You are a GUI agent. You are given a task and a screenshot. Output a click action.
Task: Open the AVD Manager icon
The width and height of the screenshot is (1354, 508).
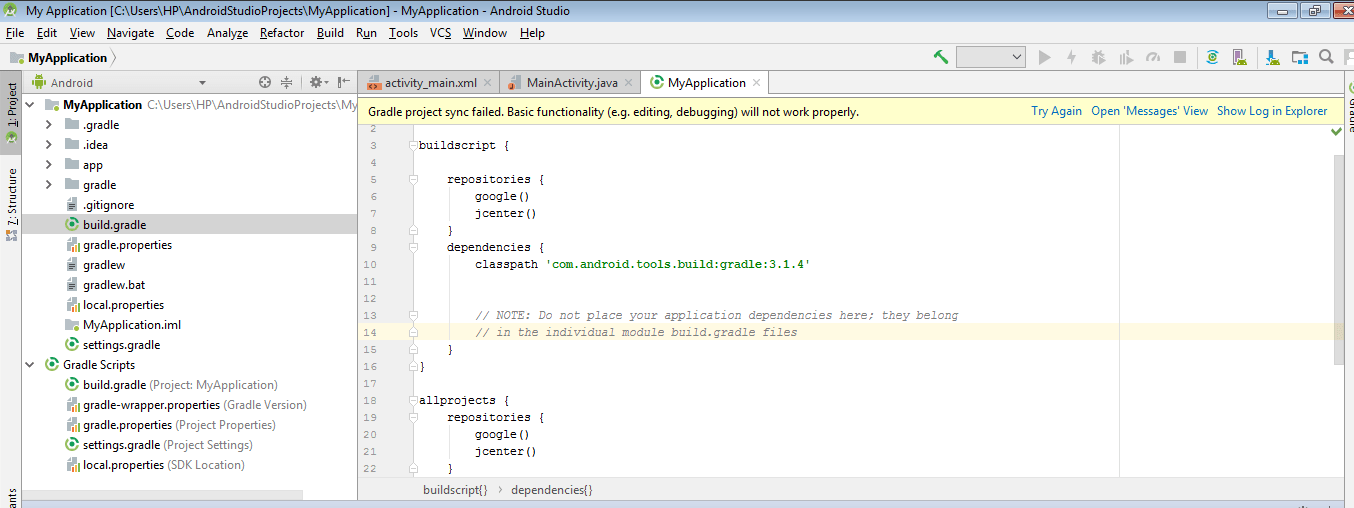click(x=1239, y=57)
